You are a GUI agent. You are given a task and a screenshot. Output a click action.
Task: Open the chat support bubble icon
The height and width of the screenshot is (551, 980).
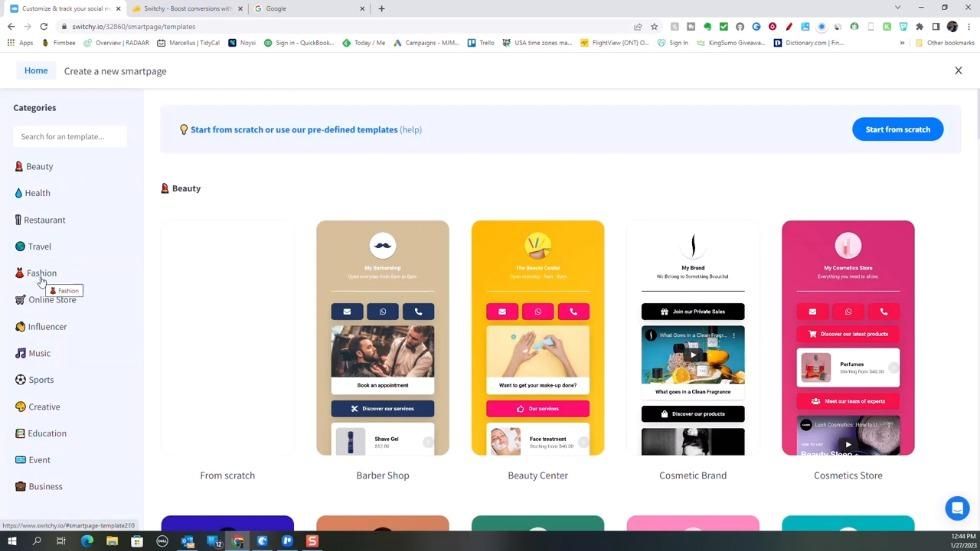tap(956, 507)
